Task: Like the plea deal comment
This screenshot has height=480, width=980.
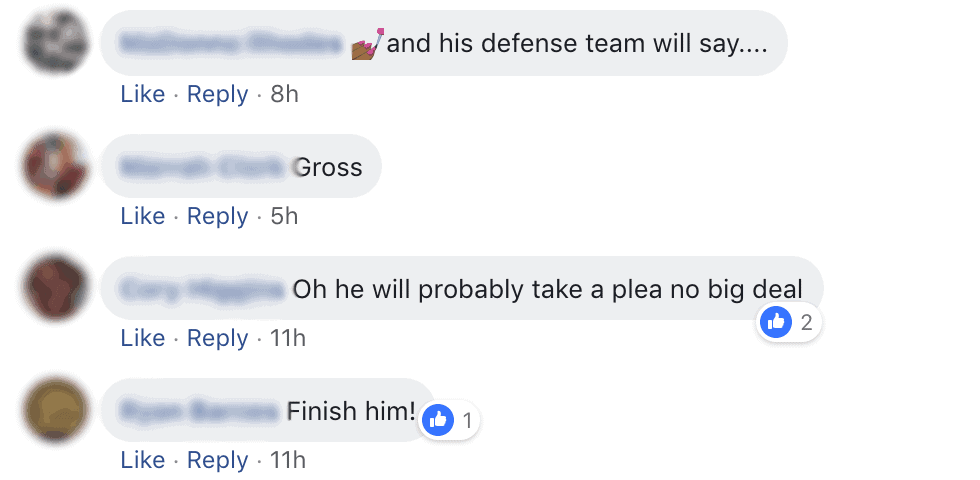Action: [142, 338]
